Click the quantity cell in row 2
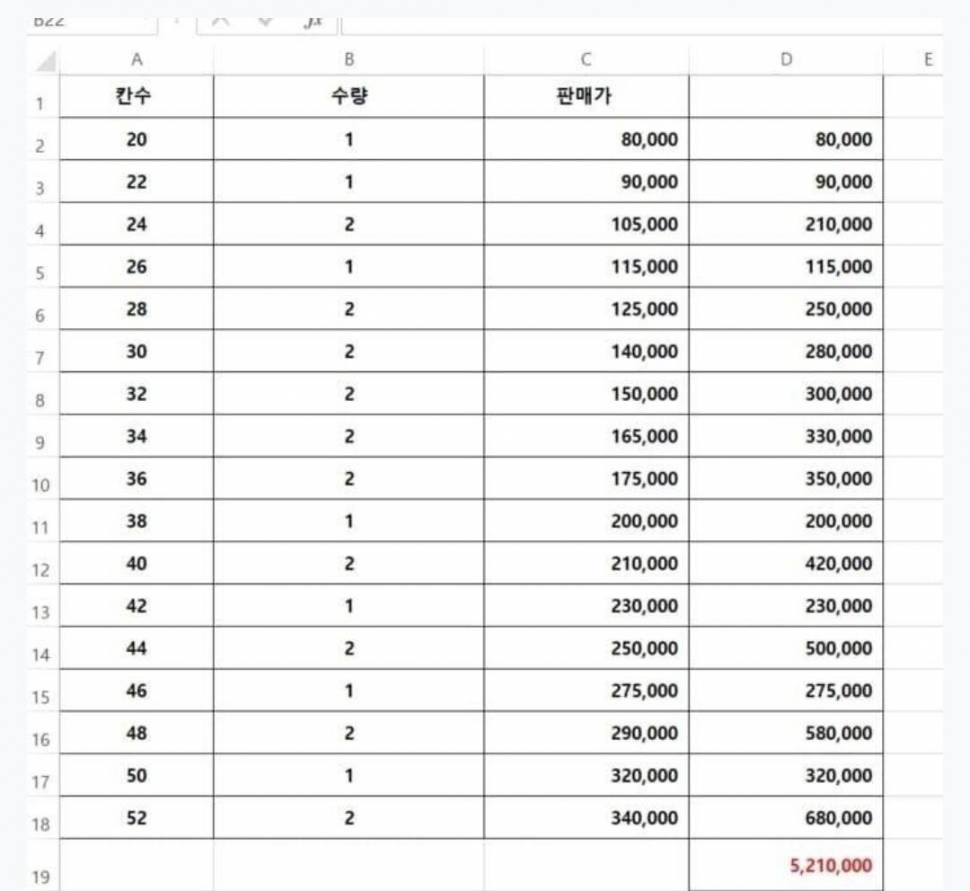Viewport: 970px width, 891px height. click(x=349, y=139)
